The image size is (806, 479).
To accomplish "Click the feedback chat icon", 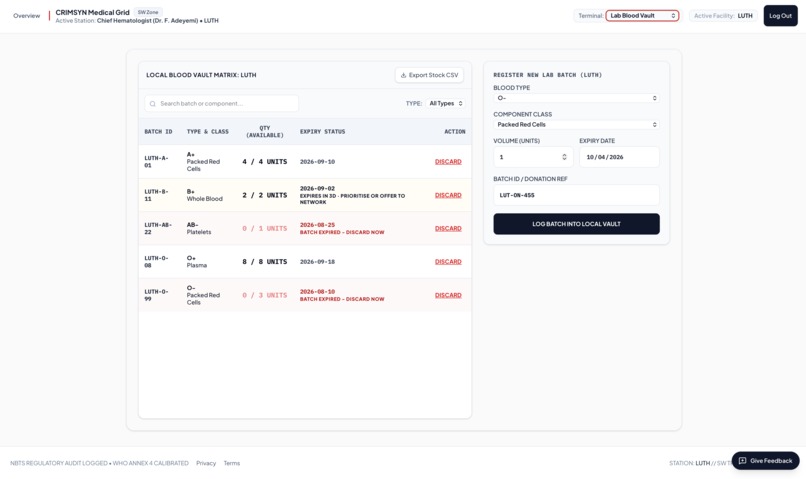I will [742, 461].
